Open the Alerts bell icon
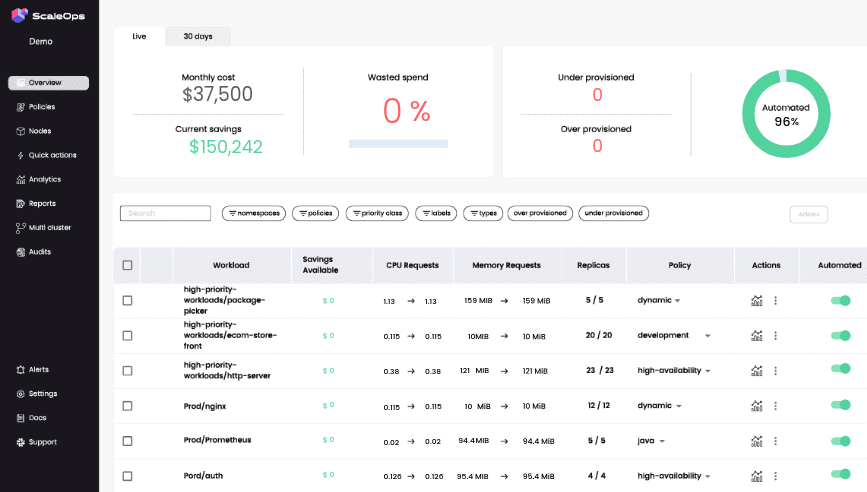 (20, 370)
